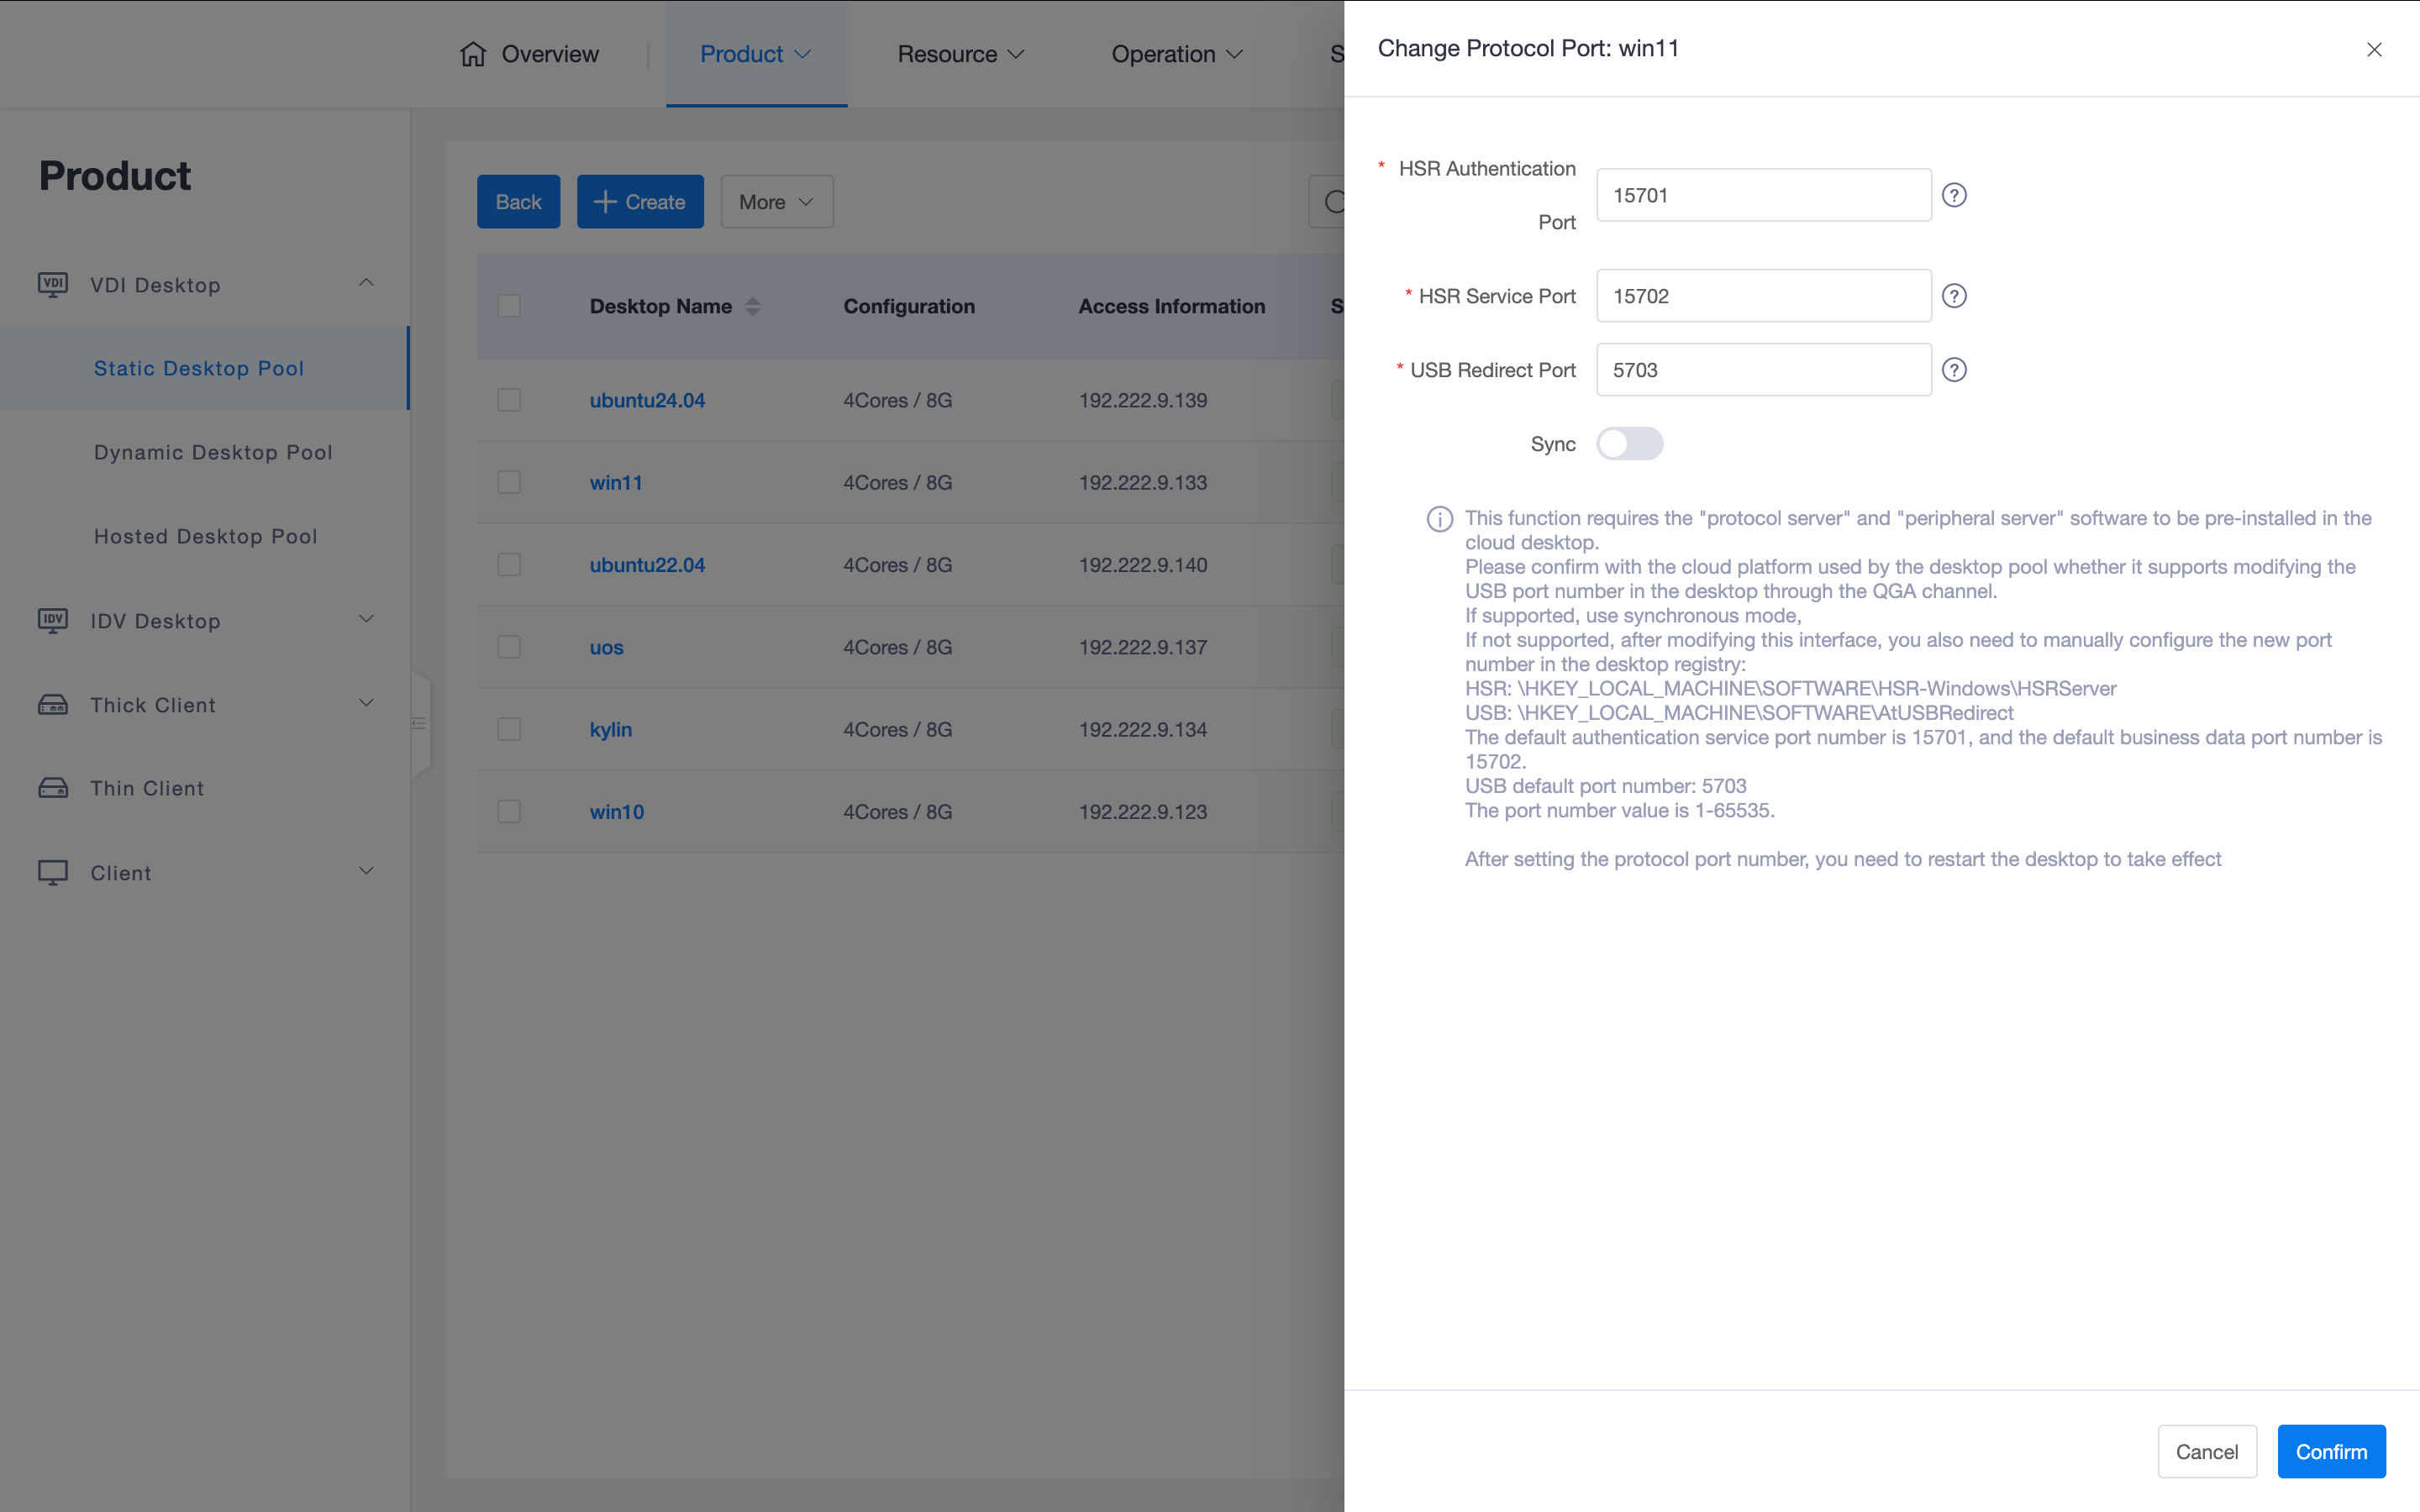Open the More dropdown button
Image resolution: width=2420 pixels, height=1512 pixels.
point(776,202)
